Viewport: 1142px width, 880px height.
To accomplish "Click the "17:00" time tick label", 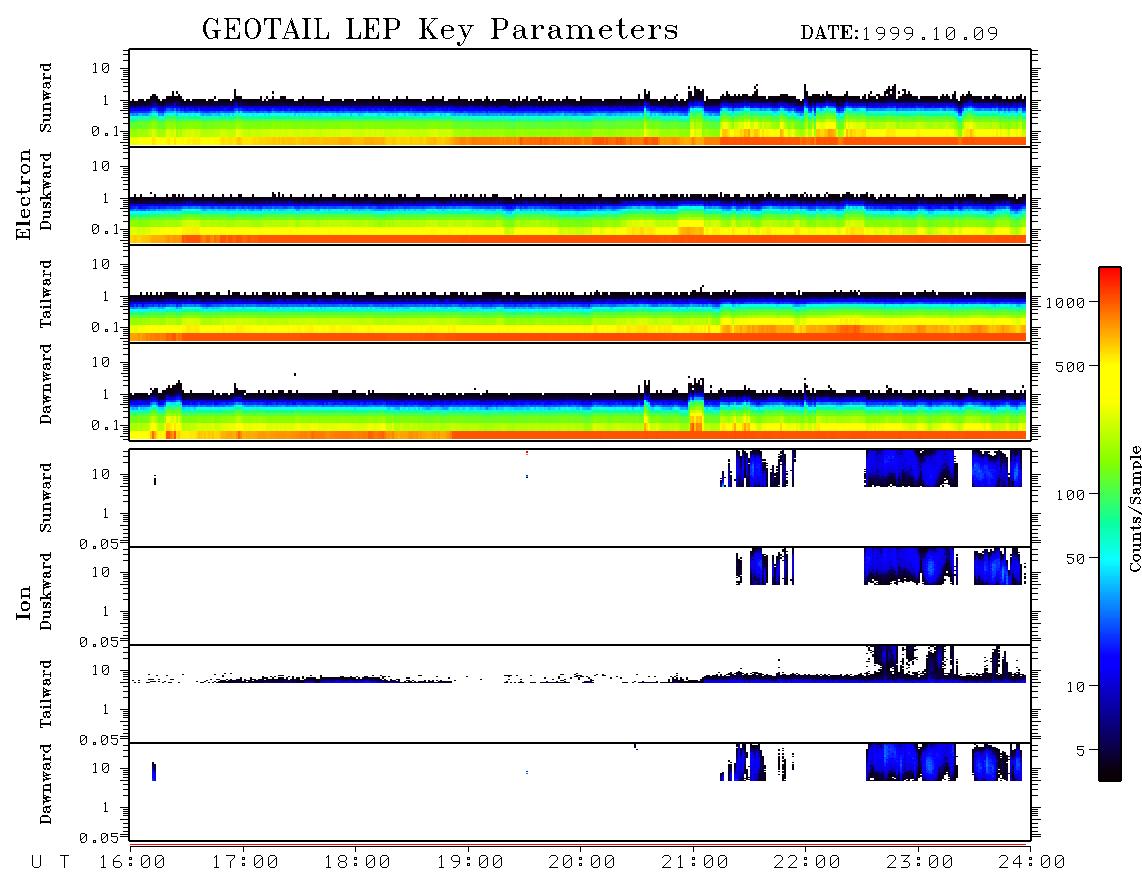I will coord(245,863).
